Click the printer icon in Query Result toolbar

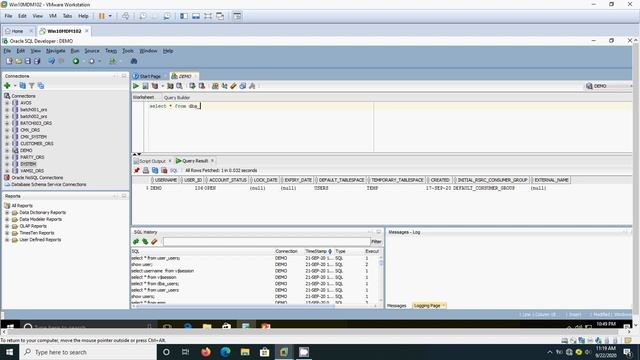(146, 170)
